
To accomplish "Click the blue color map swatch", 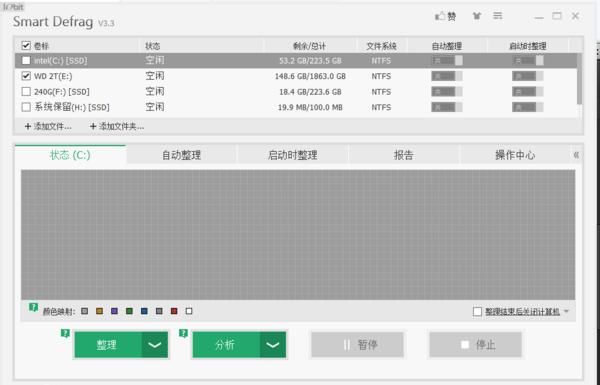I will pos(144,311).
